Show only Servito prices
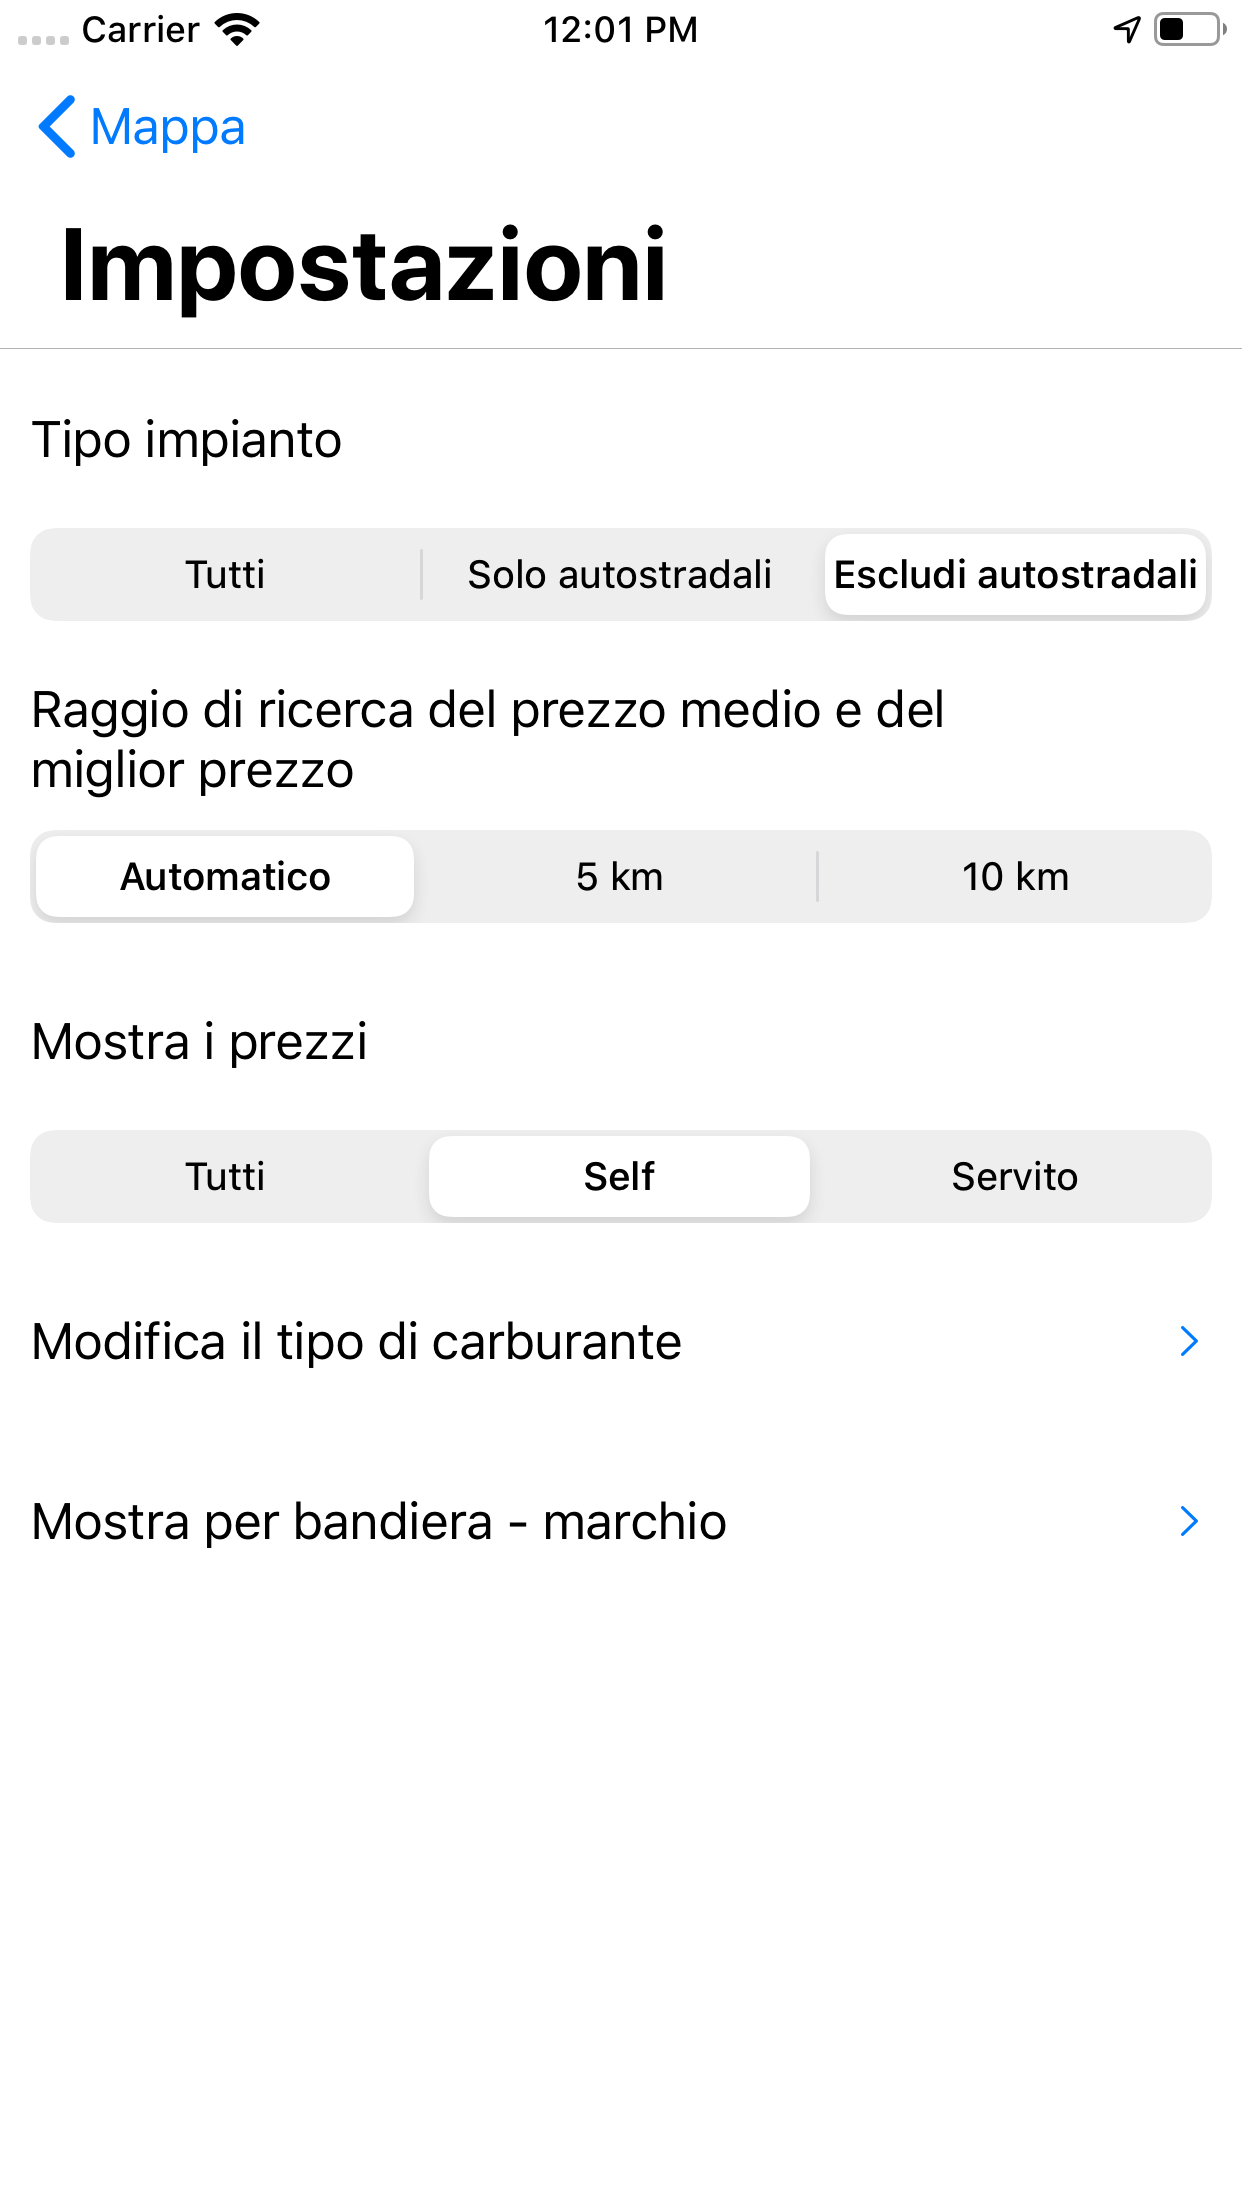This screenshot has width=1242, height=2208. pyautogui.click(x=1015, y=1177)
